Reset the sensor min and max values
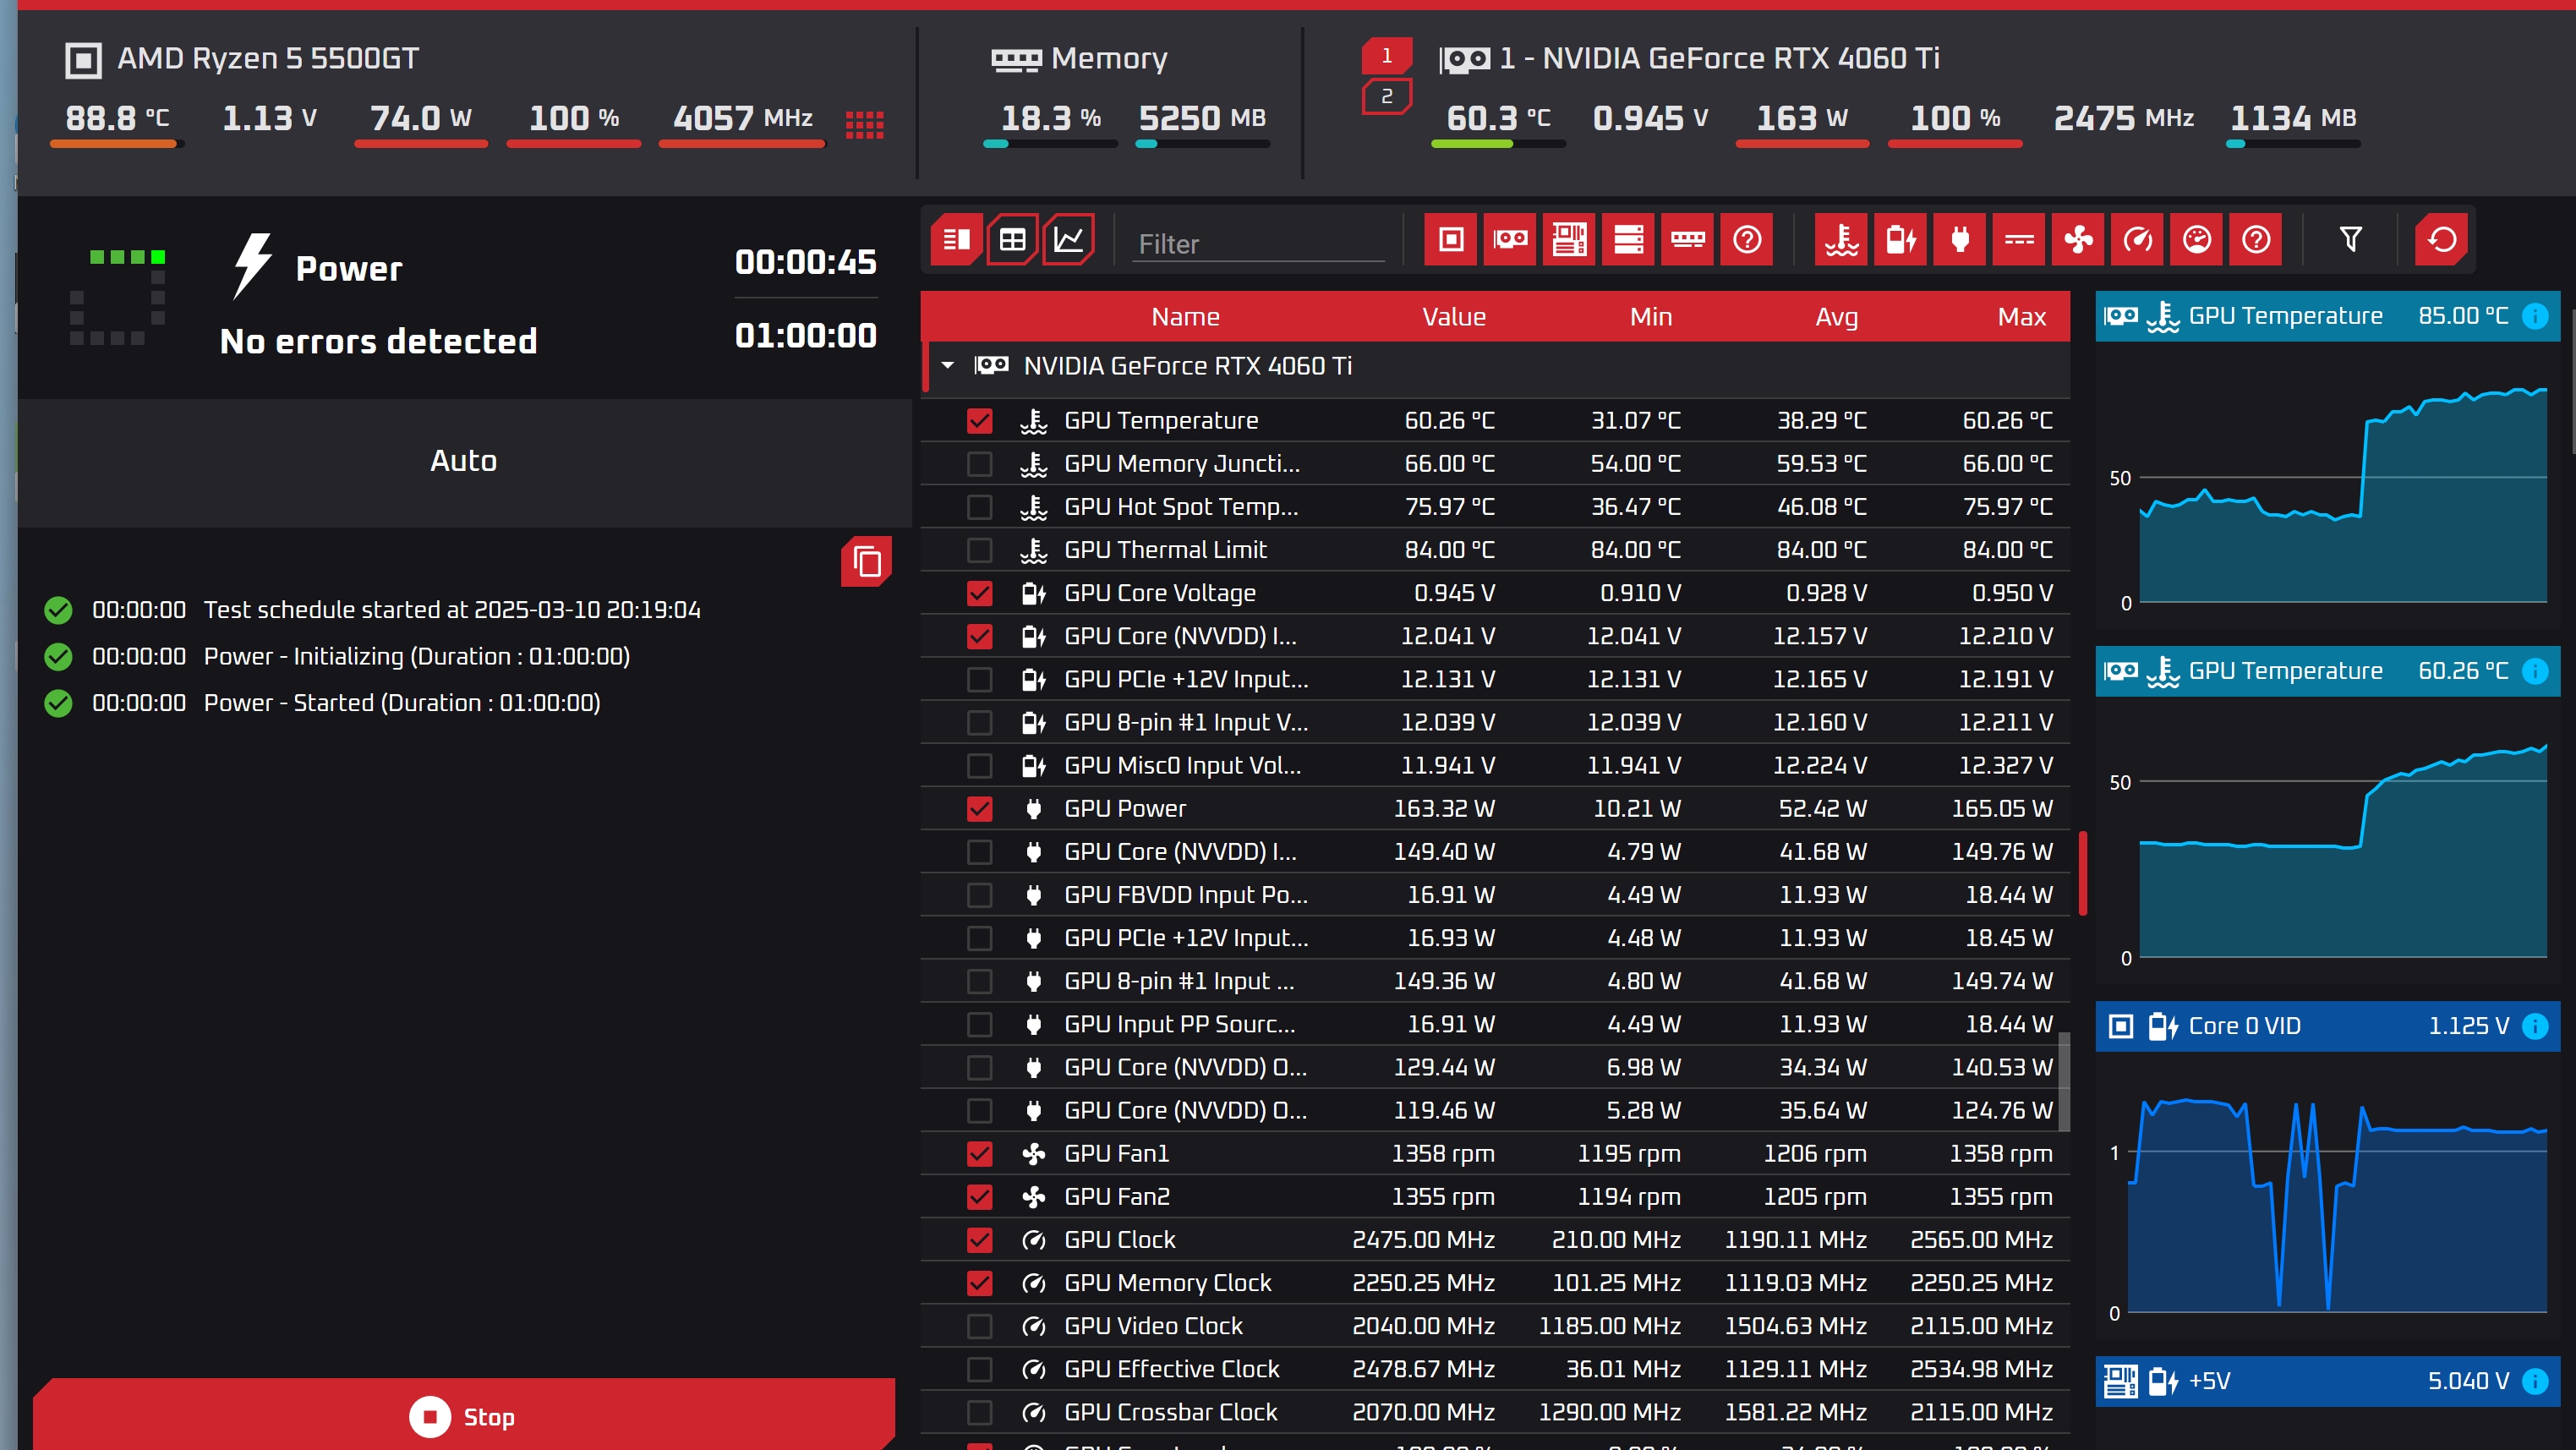Image resolution: width=2576 pixels, height=1450 pixels. click(2442, 239)
